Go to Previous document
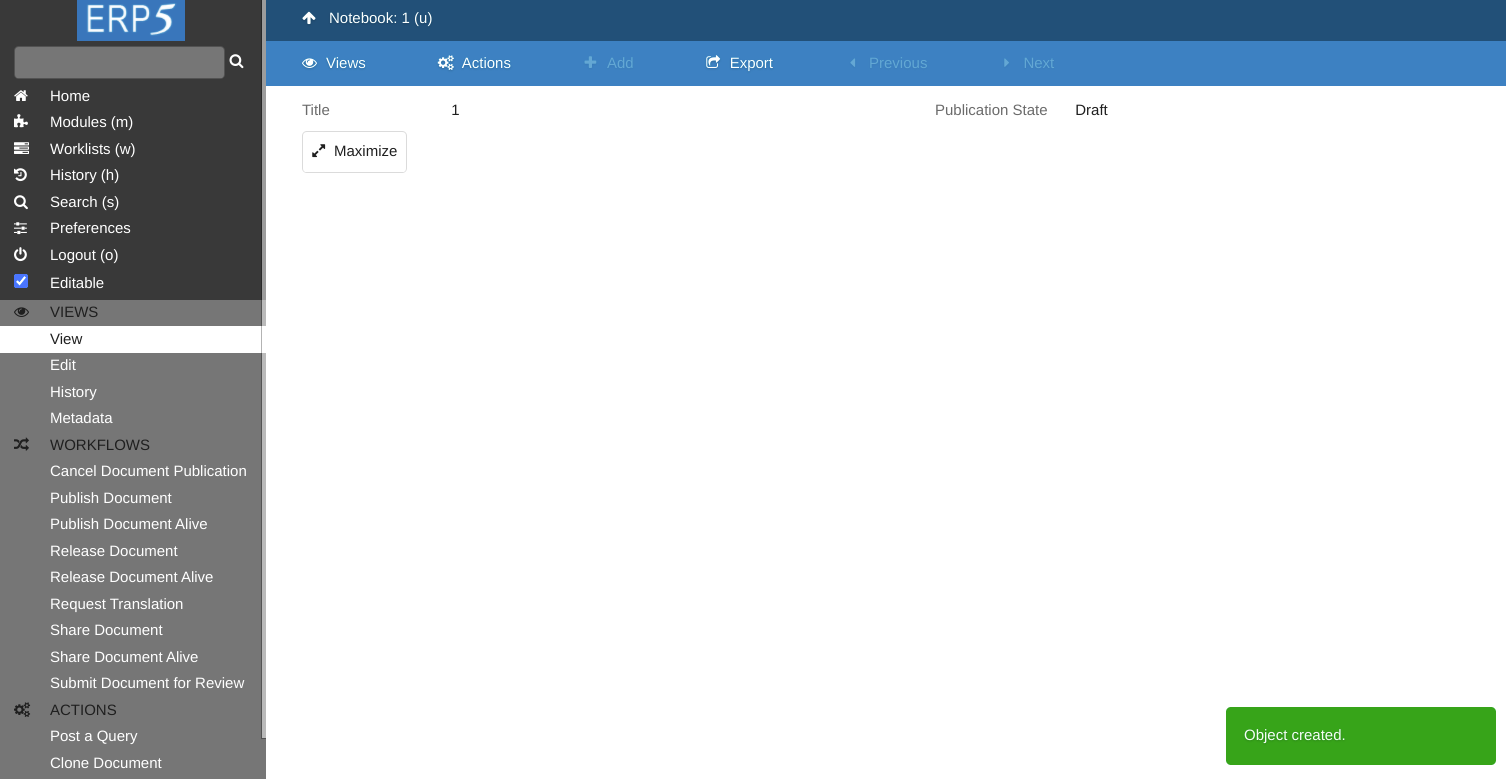Viewport: 1506px width, 779px height. click(x=888, y=63)
